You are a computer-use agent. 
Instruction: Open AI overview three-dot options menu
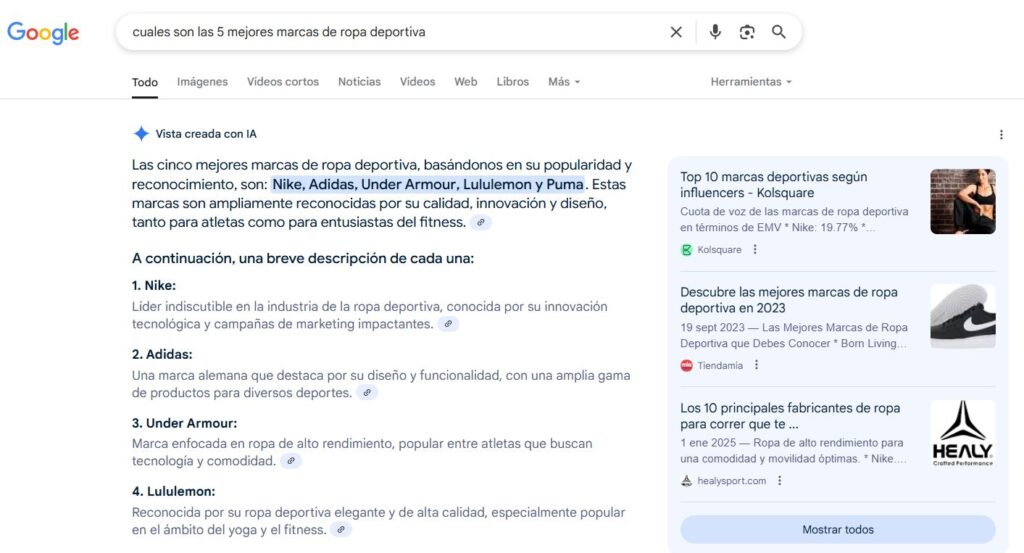pos(1001,134)
